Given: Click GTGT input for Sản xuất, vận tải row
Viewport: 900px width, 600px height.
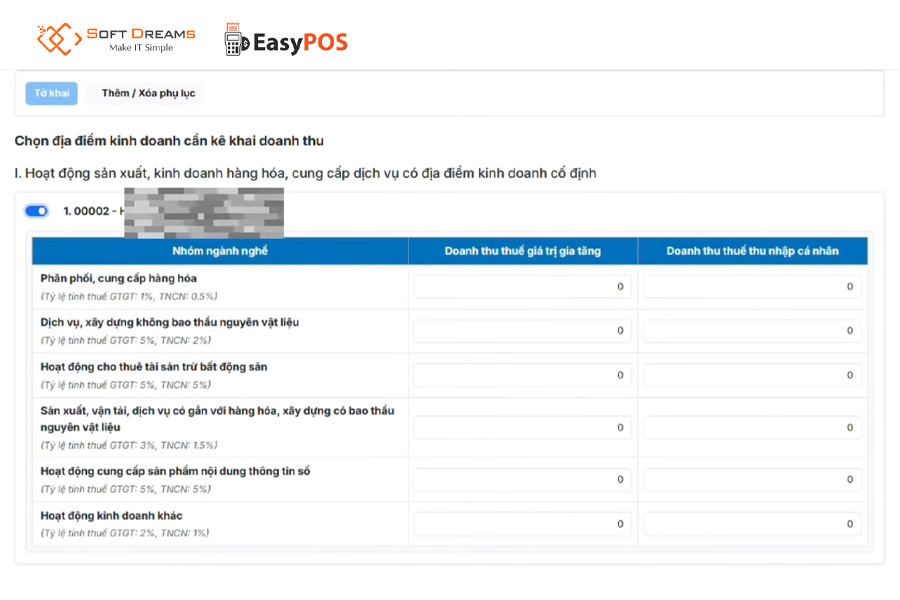Looking at the screenshot, I should point(522,427).
